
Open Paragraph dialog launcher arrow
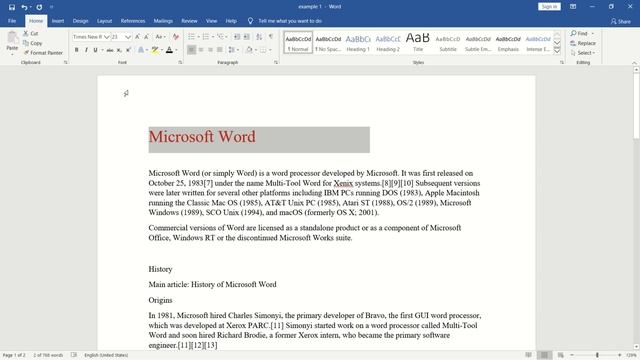[276, 62]
